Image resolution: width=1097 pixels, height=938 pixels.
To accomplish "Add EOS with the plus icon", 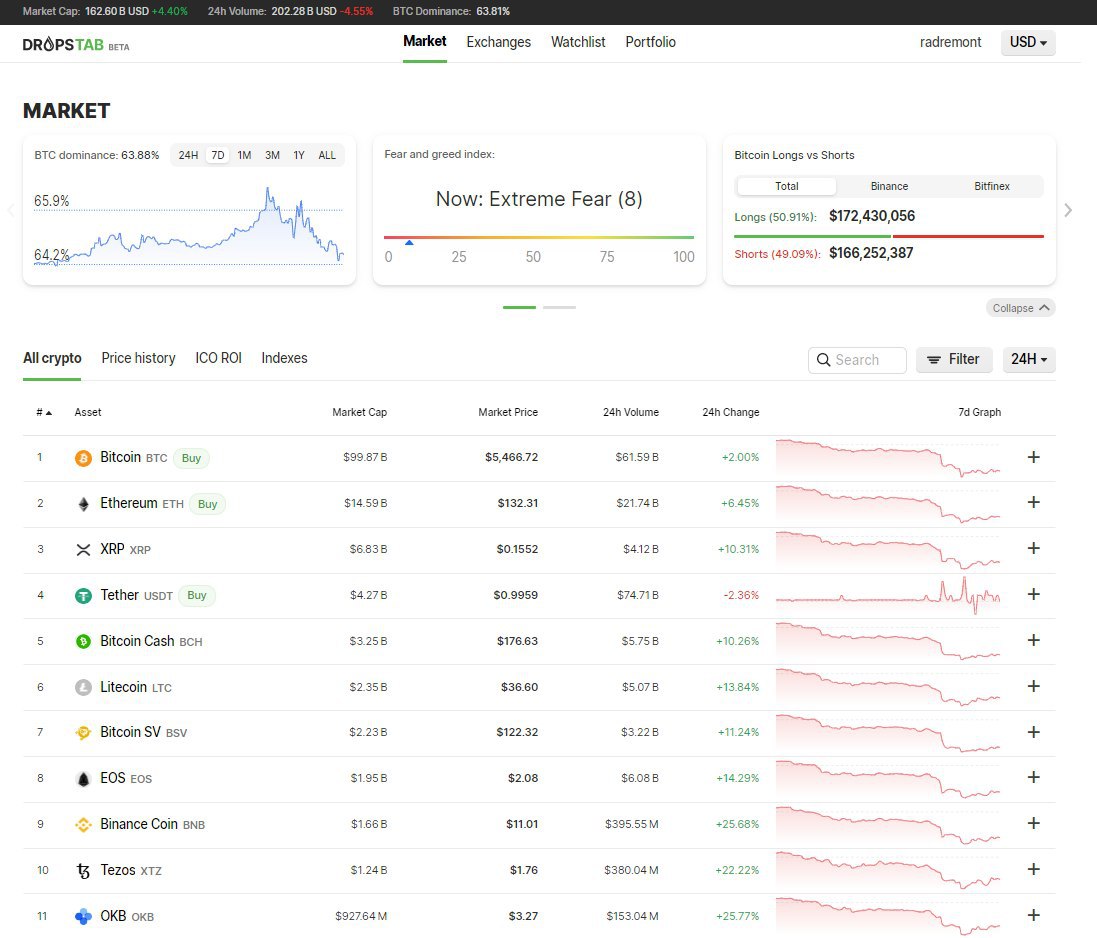I will click(x=1033, y=777).
